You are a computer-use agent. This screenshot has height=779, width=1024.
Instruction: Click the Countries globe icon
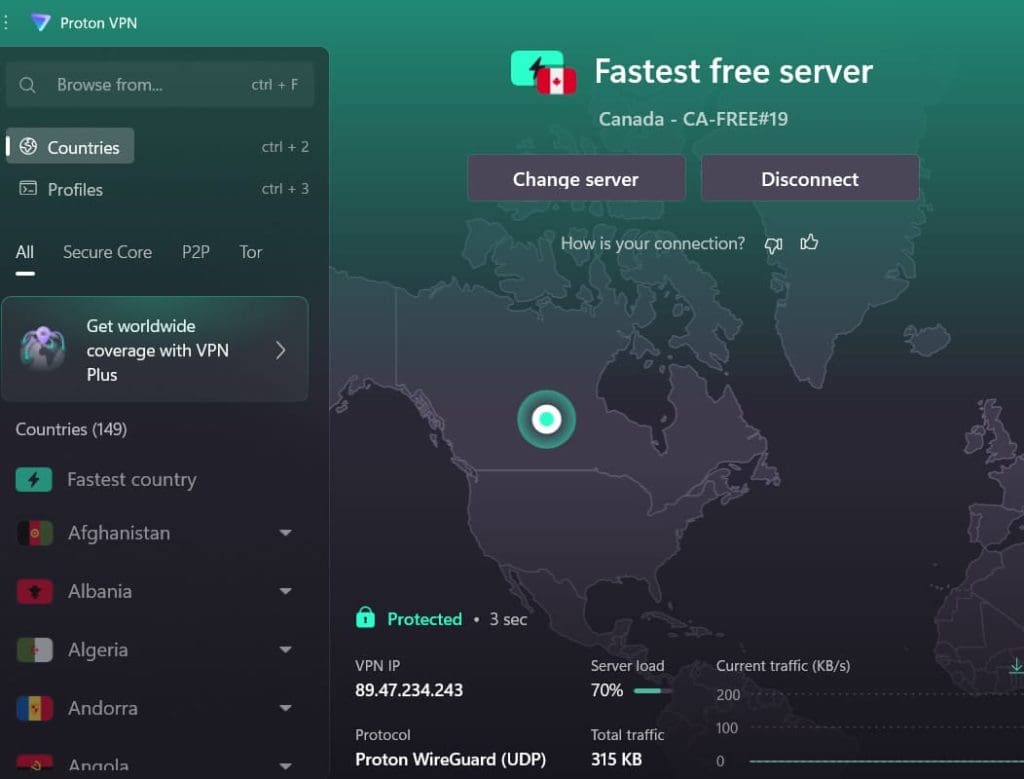28,146
